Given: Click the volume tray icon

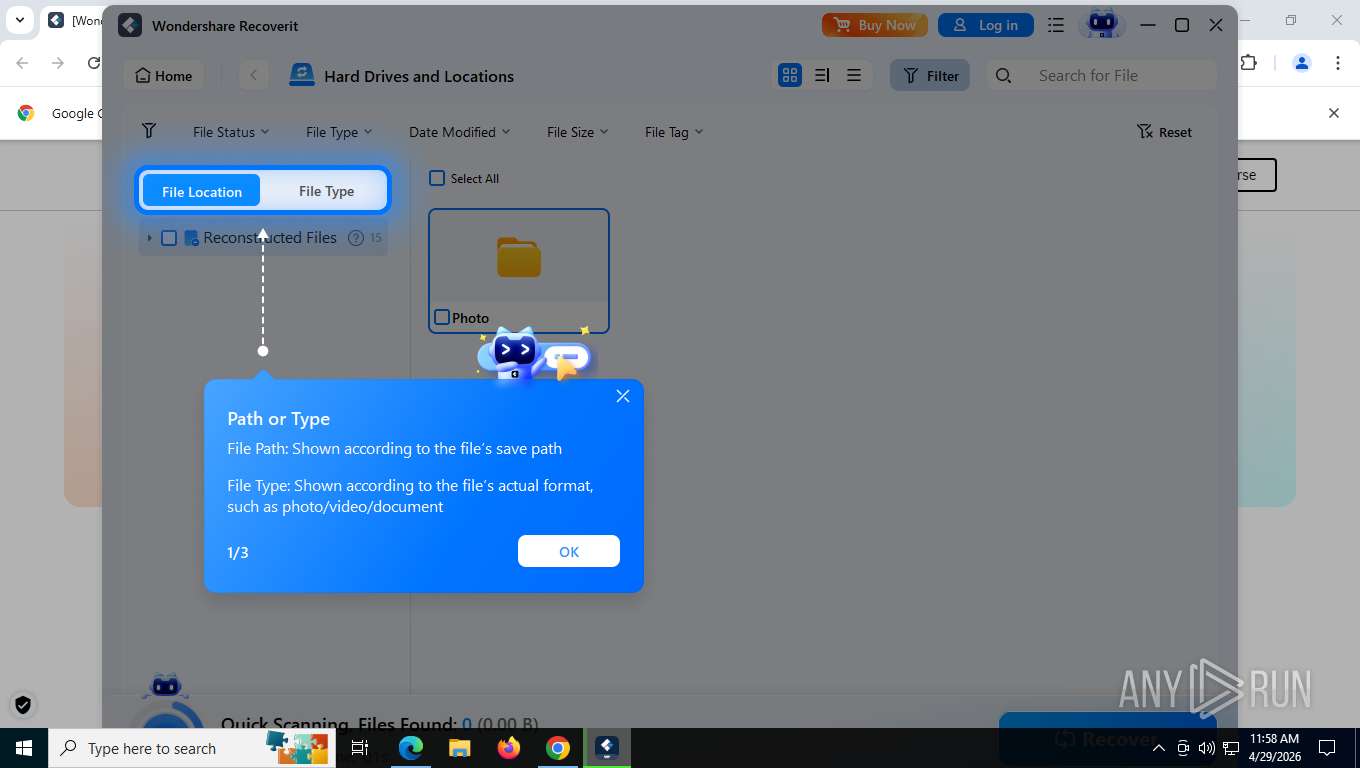Looking at the screenshot, I should tap(1206, 748).
